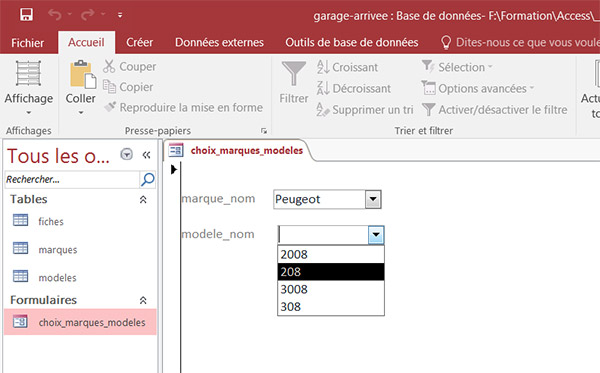The width and height of the screenshot is (600, 373).
Task: Collapse the Tables group
Action: tap(143, 199)
